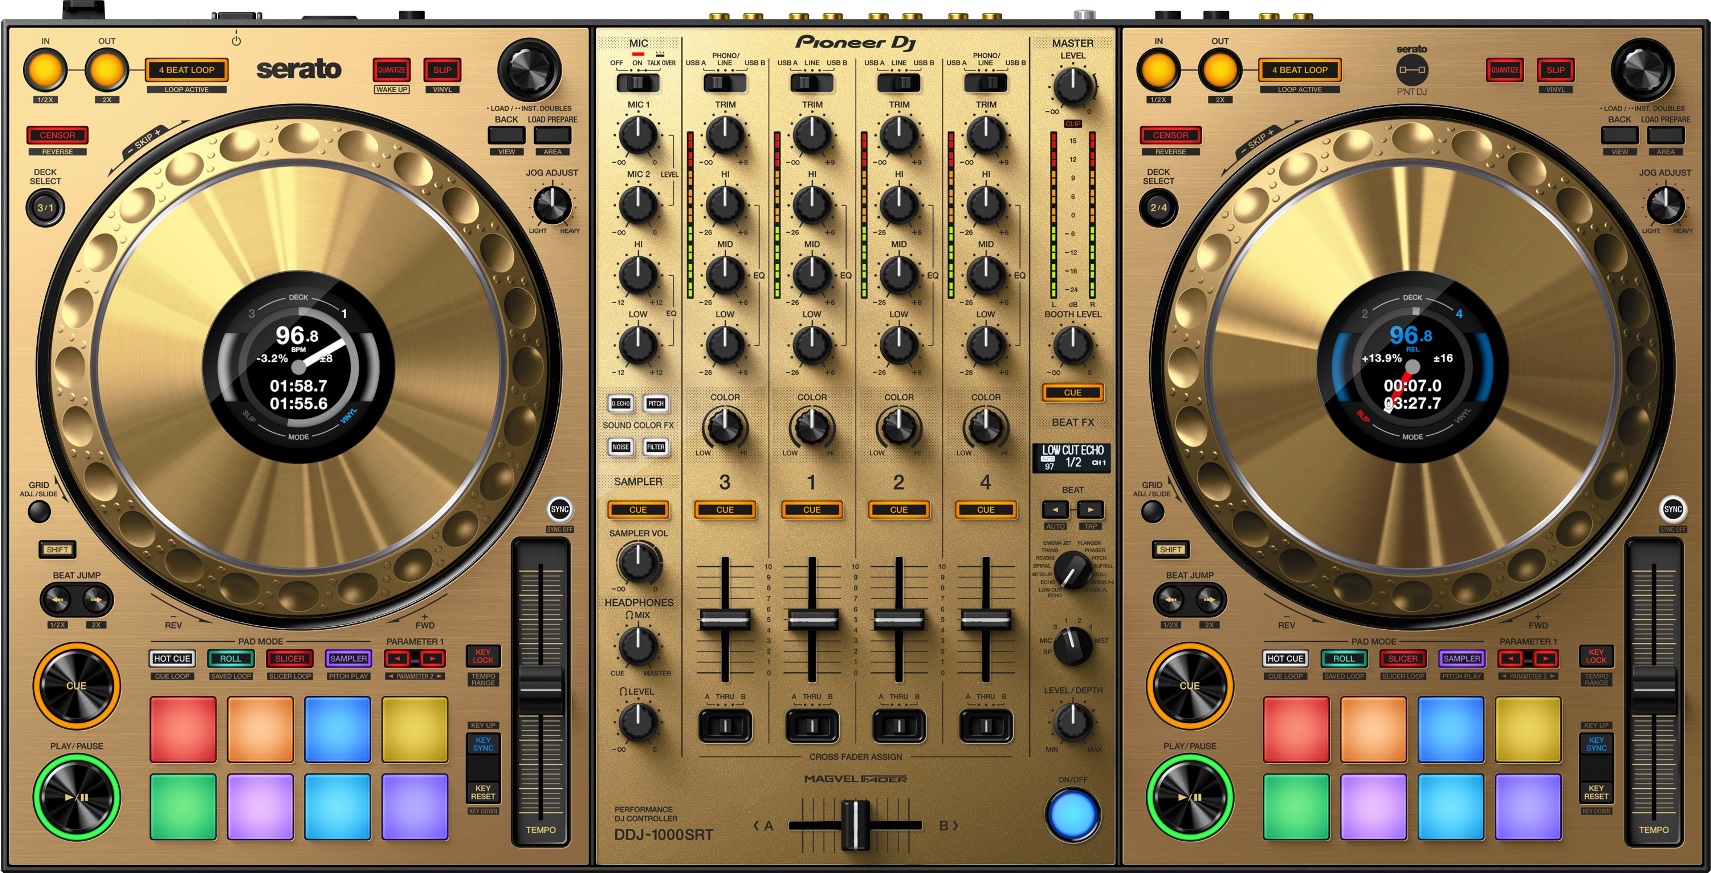
Task: Click the blue Beat FX ON/OFF button
Action: pos(1072,813)
